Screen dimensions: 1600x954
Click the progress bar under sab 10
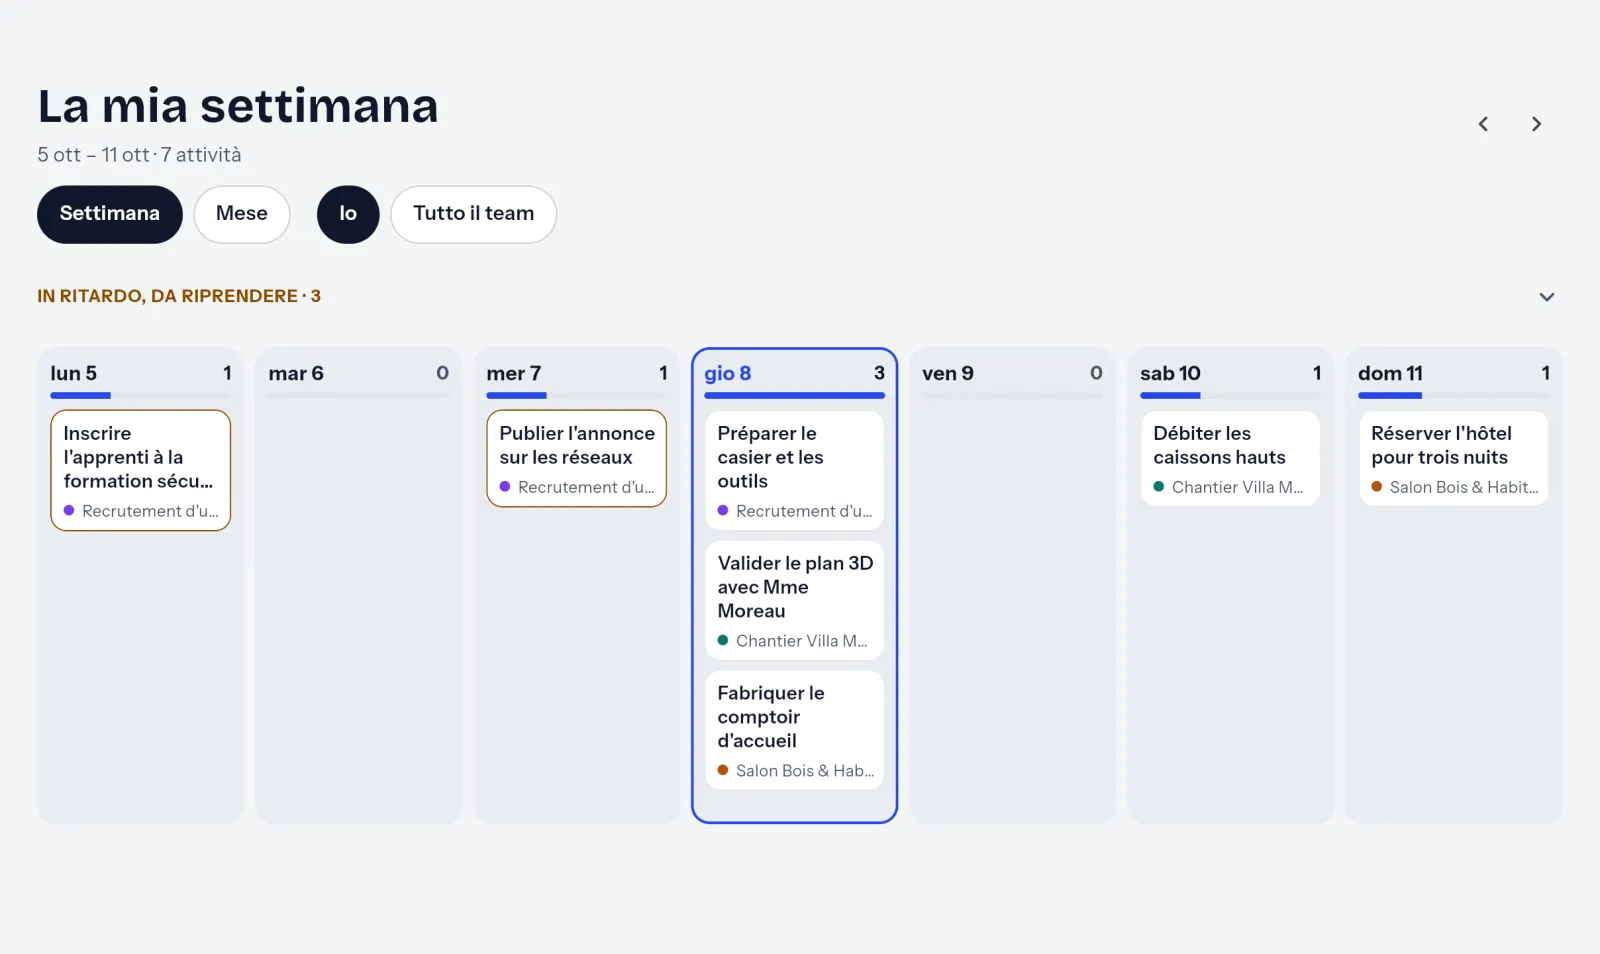tap(1231, 396)
